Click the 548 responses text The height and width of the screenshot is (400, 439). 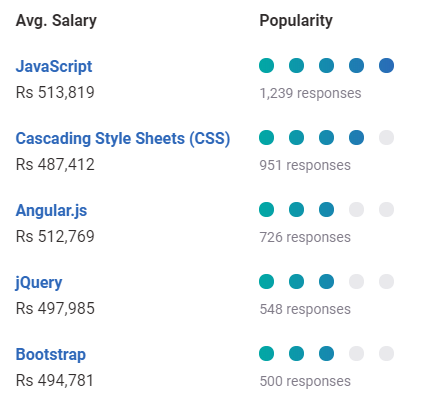[x=305, y=309]
